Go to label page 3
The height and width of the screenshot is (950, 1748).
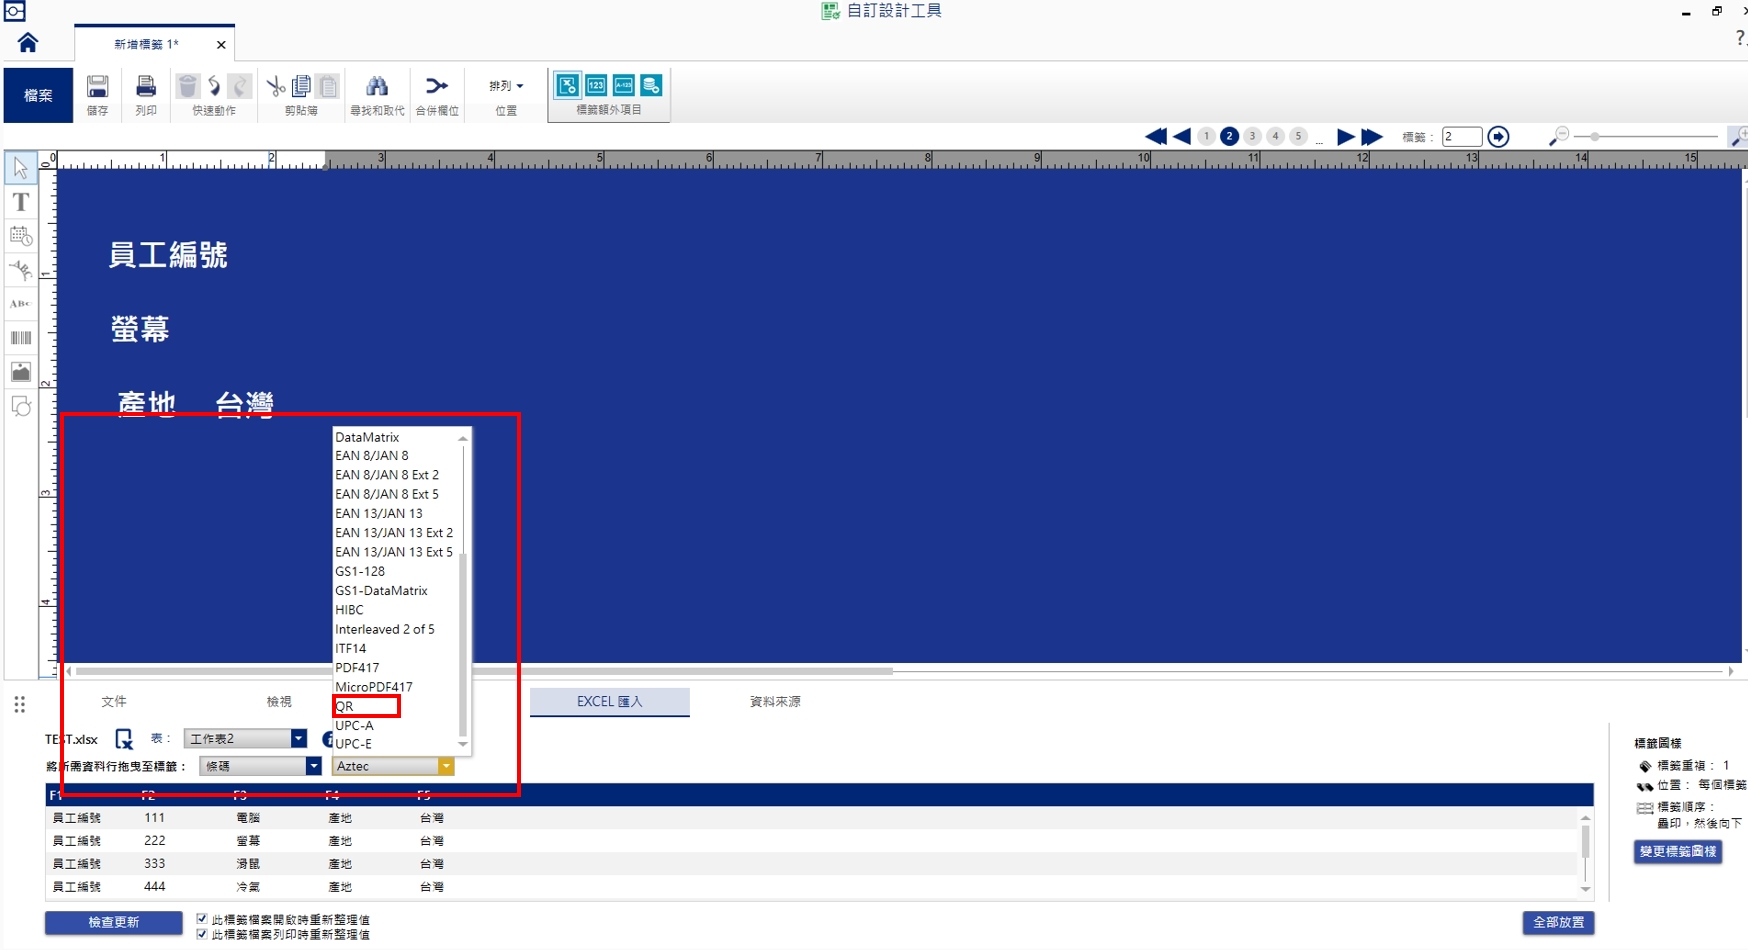(x=1252, y=136)
